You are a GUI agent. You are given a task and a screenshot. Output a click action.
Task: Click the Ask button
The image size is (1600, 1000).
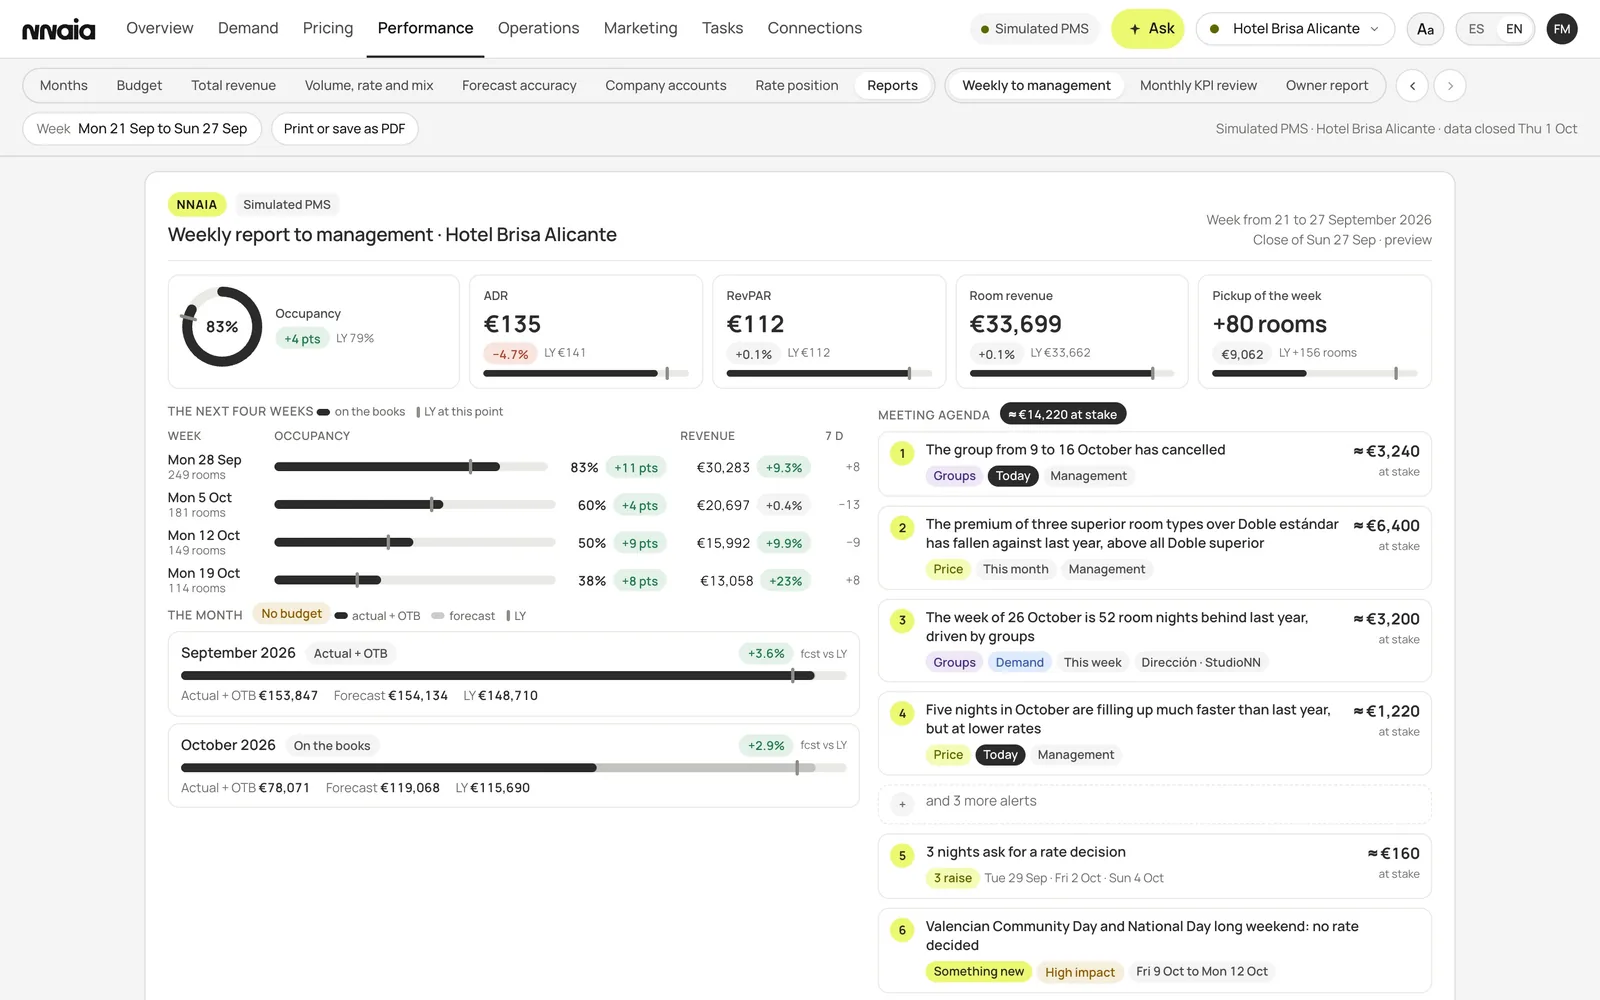click(1148, 29)
